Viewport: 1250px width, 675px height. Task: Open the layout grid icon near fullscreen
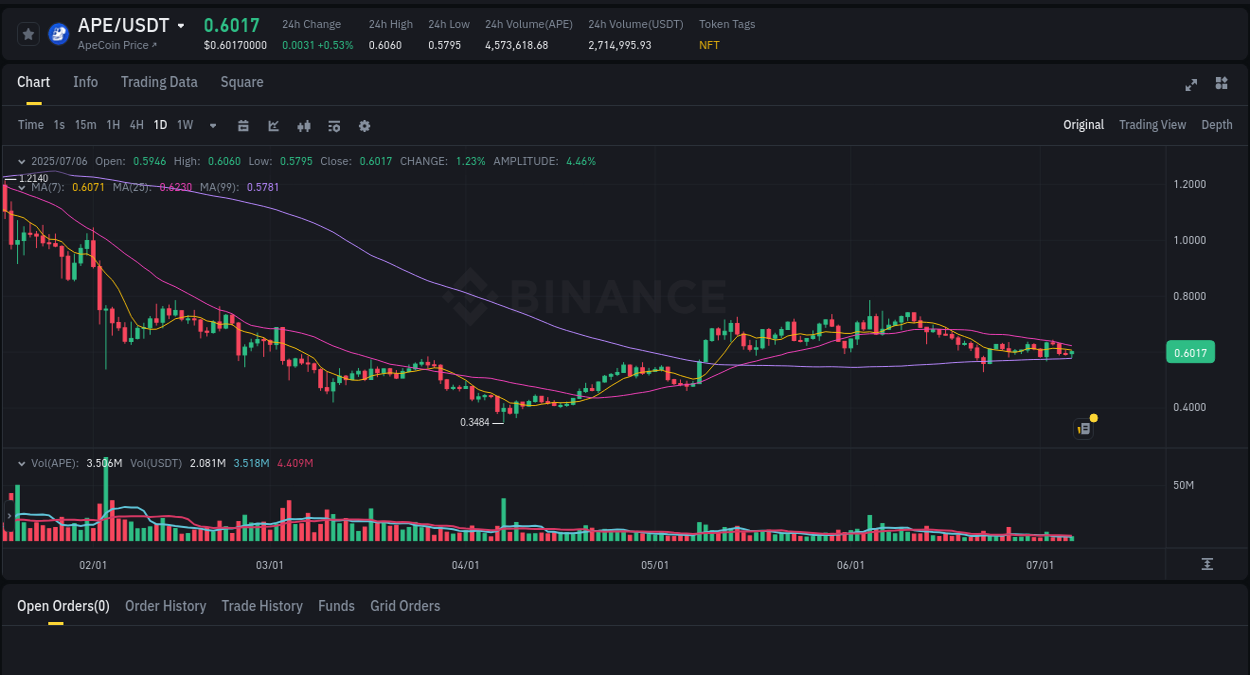tap(1221, 84)
